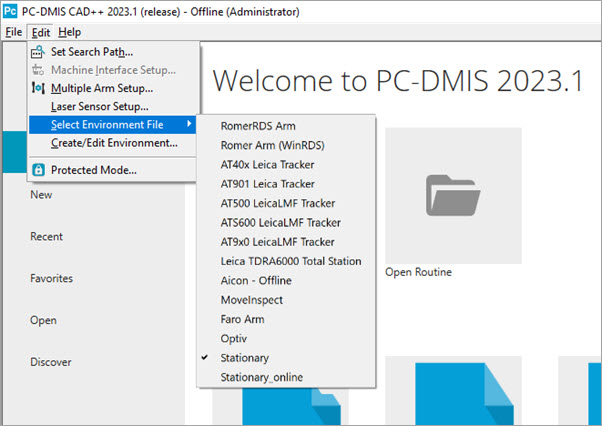Click the Multiple Arm Setup icon
The image size is (602, 426).
pyautogui.click(x=38, y=88)
